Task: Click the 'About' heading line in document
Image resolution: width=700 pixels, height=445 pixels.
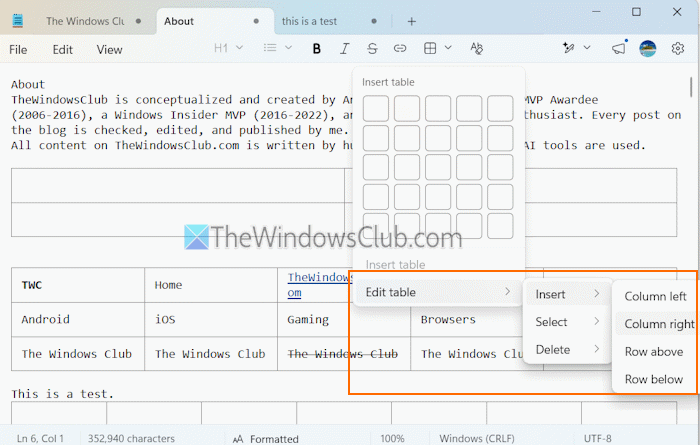Action: (x=28, y=84)
